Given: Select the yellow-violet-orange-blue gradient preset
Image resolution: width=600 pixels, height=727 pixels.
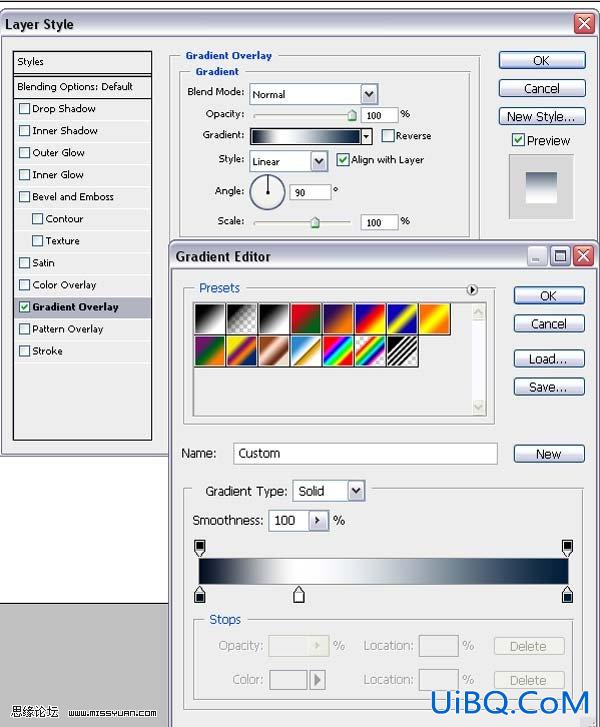Looking at the screenshot, I should tap(242, 351).
